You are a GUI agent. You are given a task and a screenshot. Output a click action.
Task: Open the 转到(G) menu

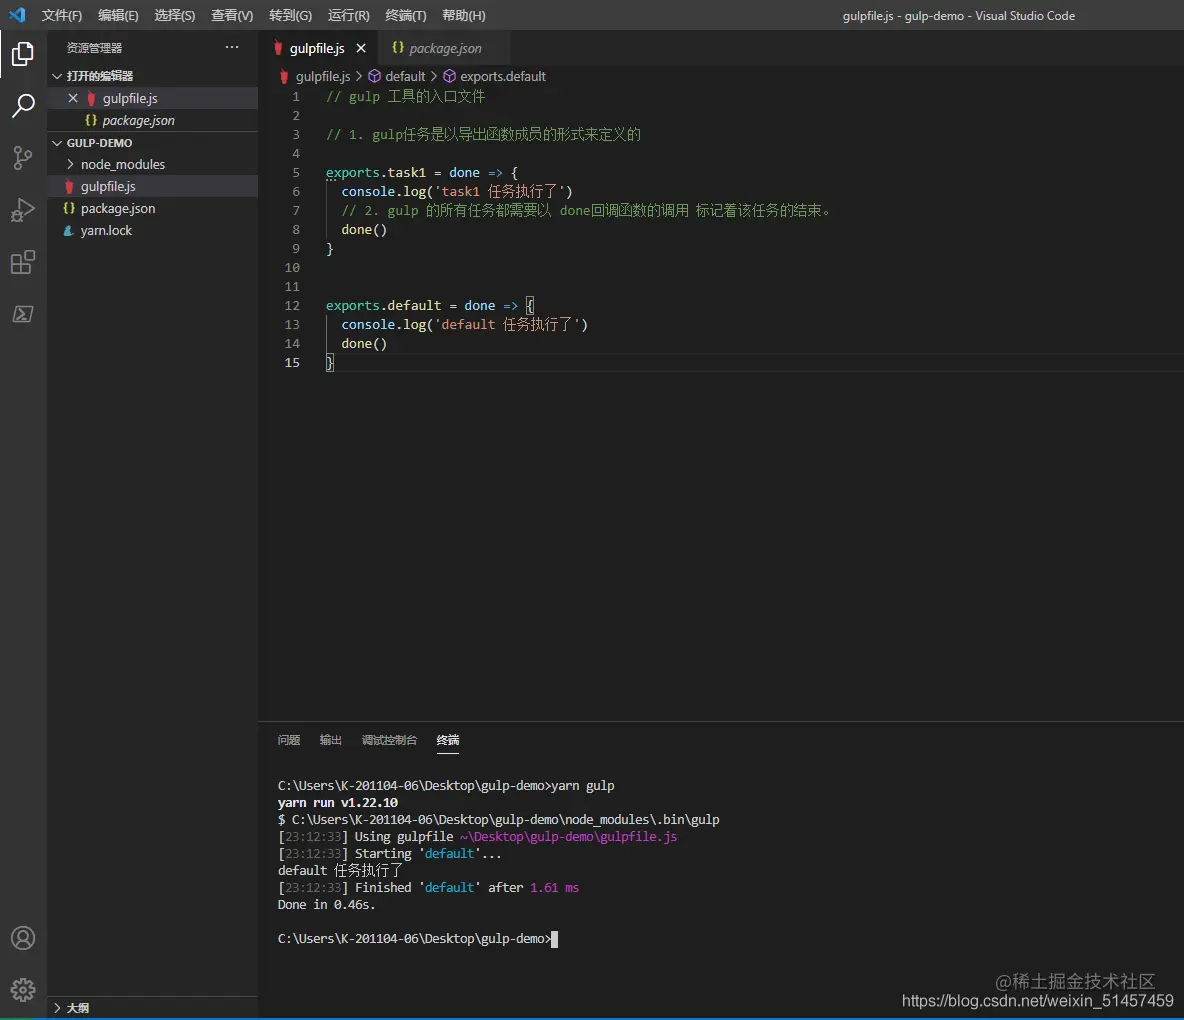(291, 15)
